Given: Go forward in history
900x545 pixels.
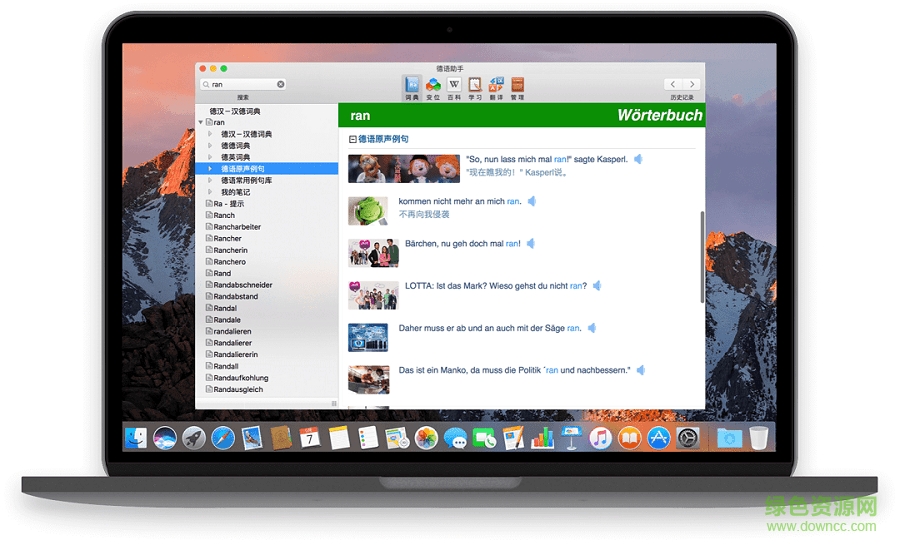Looking at the screenshot, I should [693, 85].
